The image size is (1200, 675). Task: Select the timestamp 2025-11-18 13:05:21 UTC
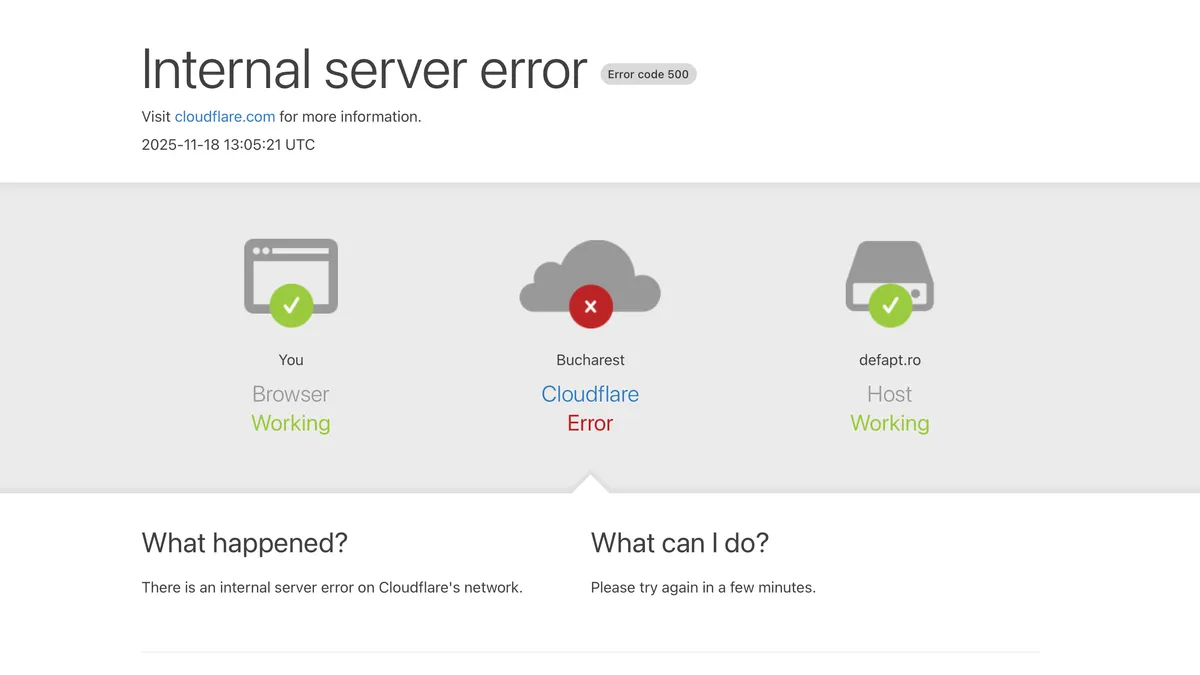(x=228, y=144)
